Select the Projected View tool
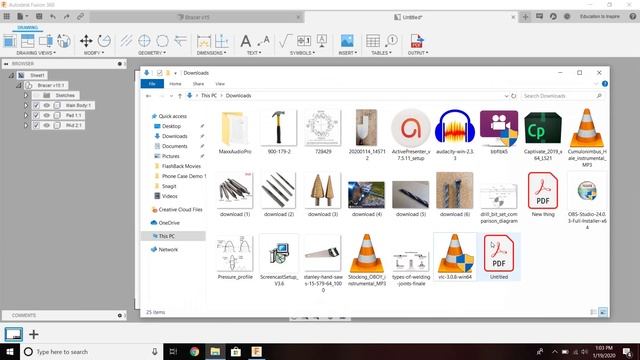This screenshot has width=640, height=360. point(28,41)
